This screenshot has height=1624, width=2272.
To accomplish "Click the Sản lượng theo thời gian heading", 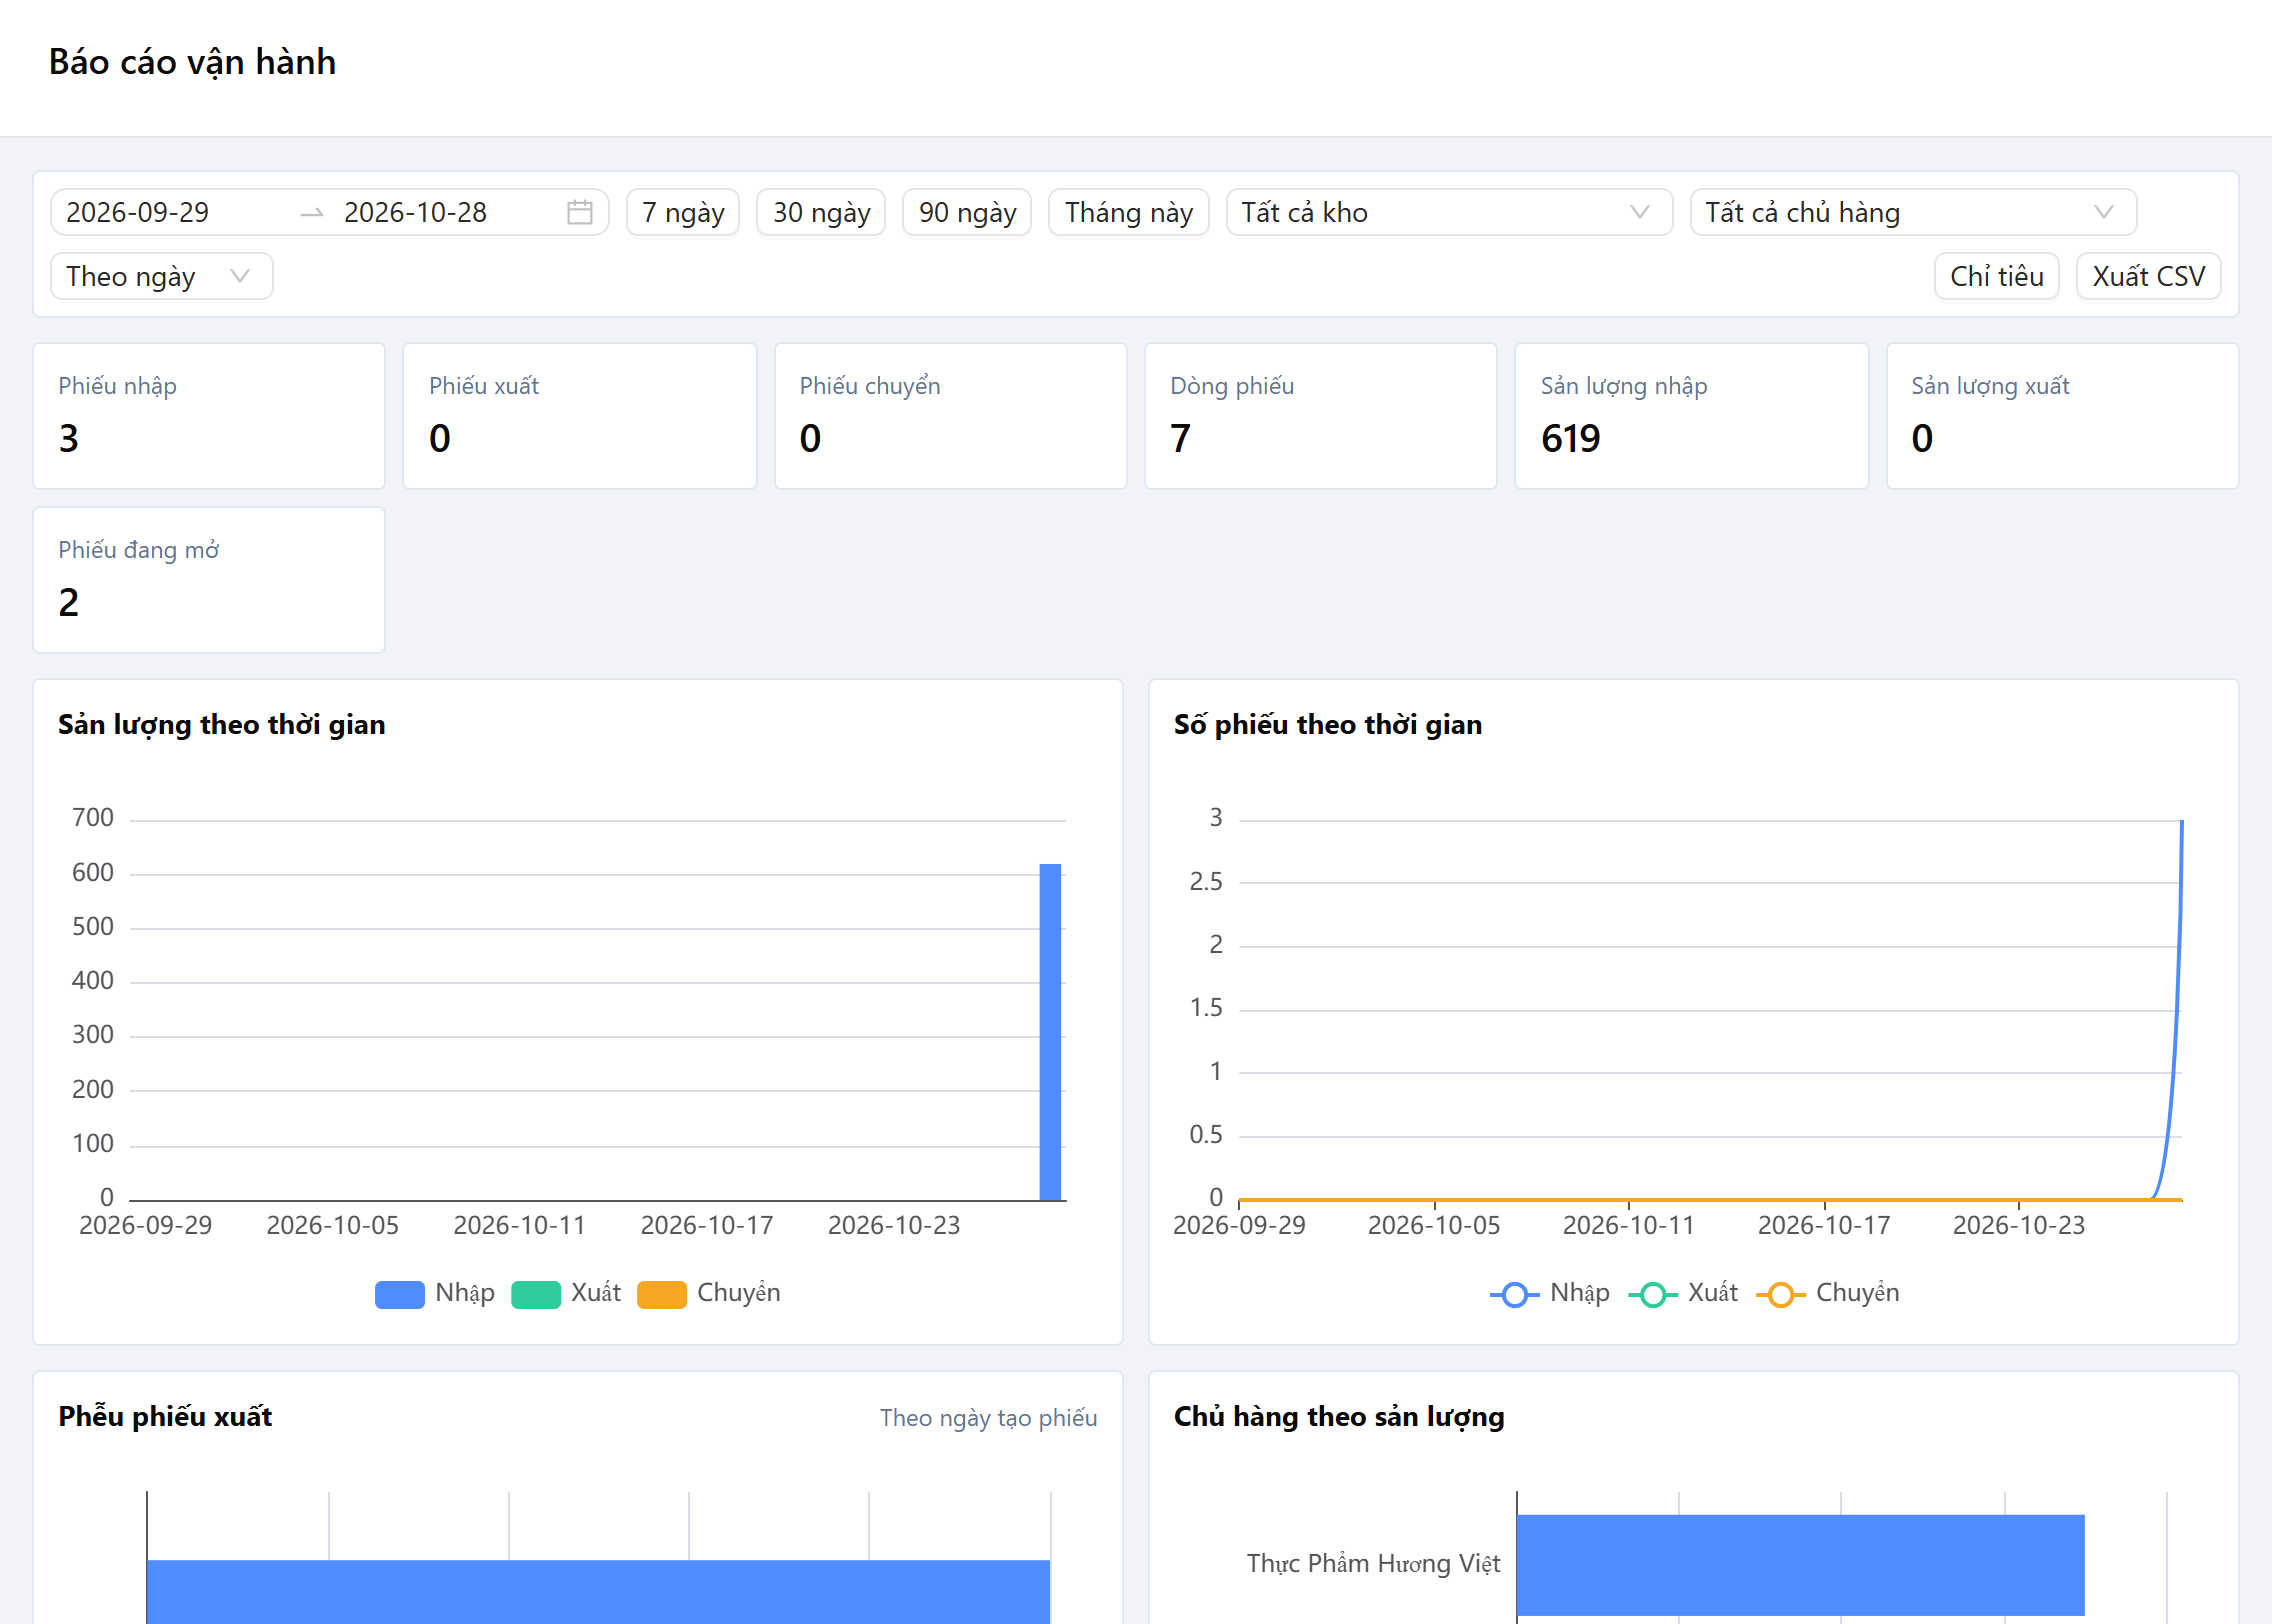I will tap(221, 725).
